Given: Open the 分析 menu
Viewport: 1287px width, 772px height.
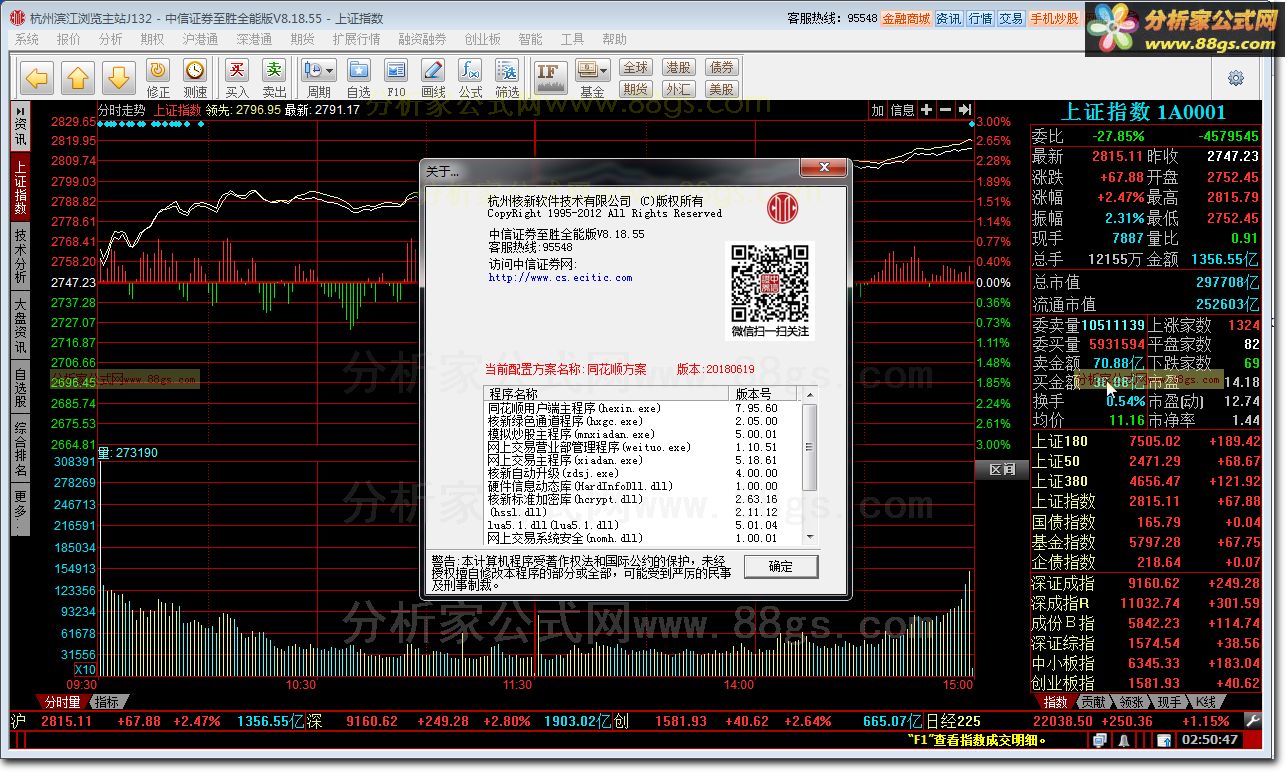Looking at the screenshot, I should 111,39.
